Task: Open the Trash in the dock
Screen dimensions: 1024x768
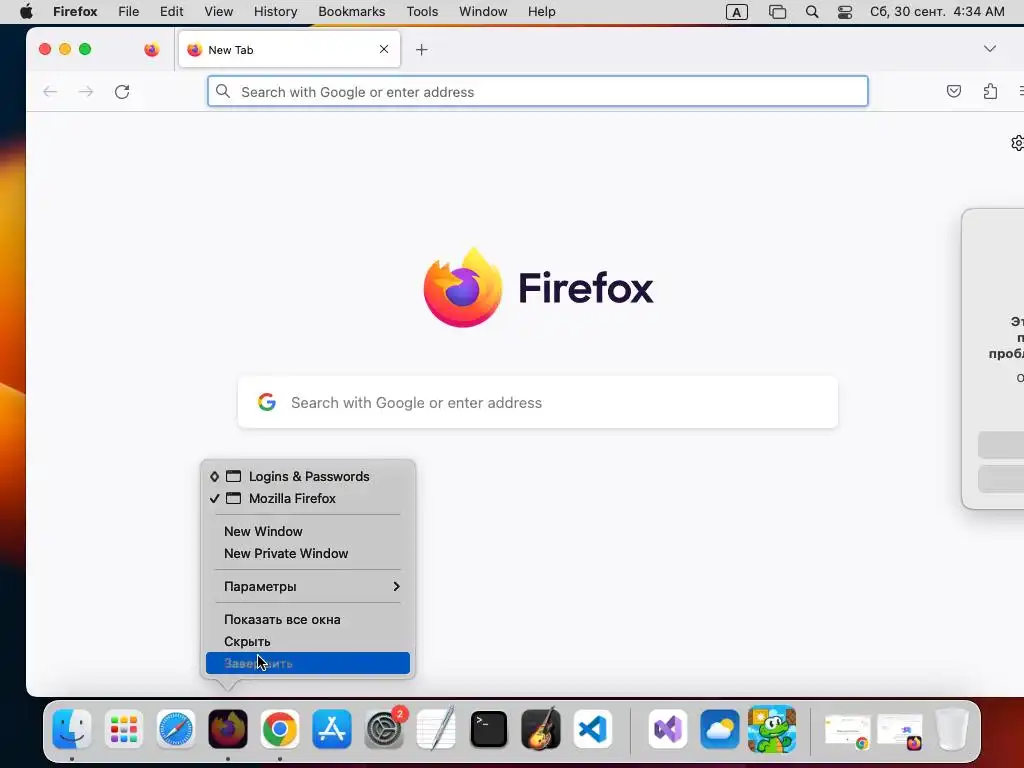Action: (952, 729)
